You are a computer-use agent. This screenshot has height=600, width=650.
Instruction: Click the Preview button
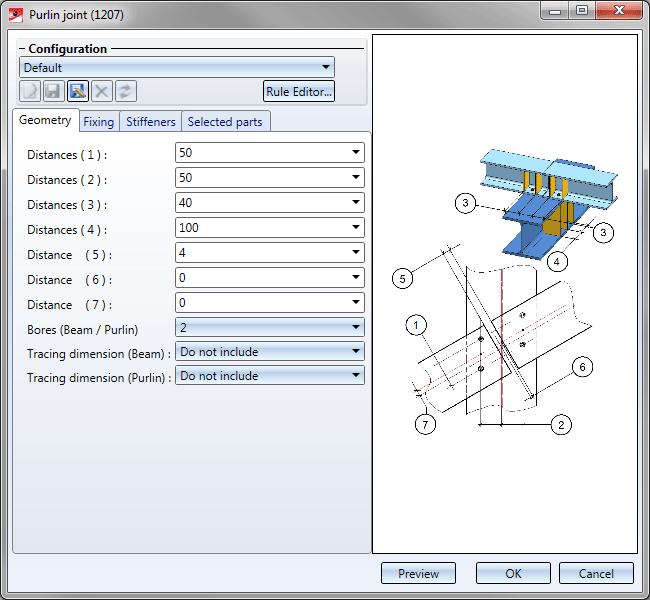click(418, 573)
